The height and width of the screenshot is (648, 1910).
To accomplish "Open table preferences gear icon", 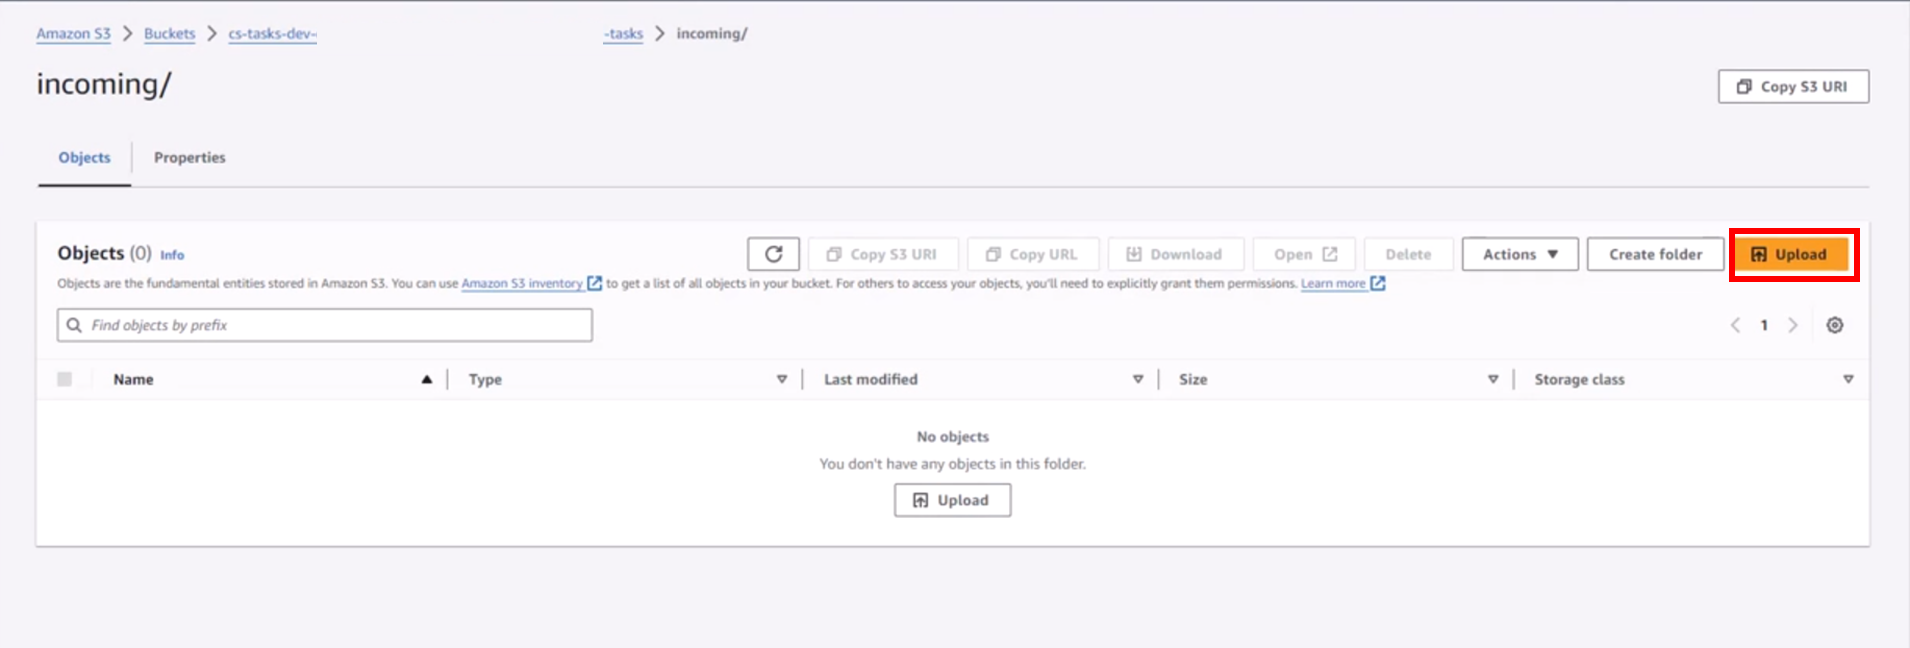I will (1834, 325).
